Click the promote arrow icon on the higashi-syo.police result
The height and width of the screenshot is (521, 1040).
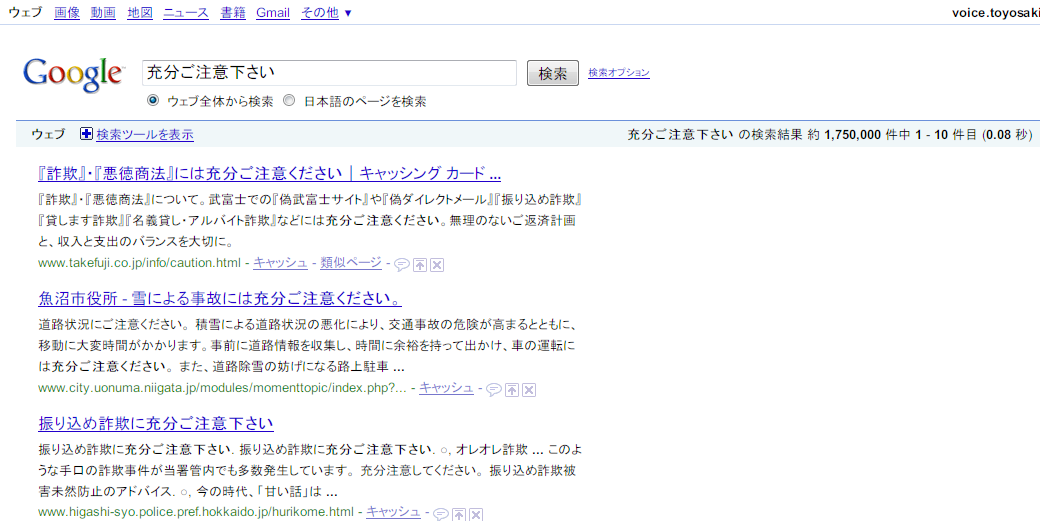click(x=459, y=514)
